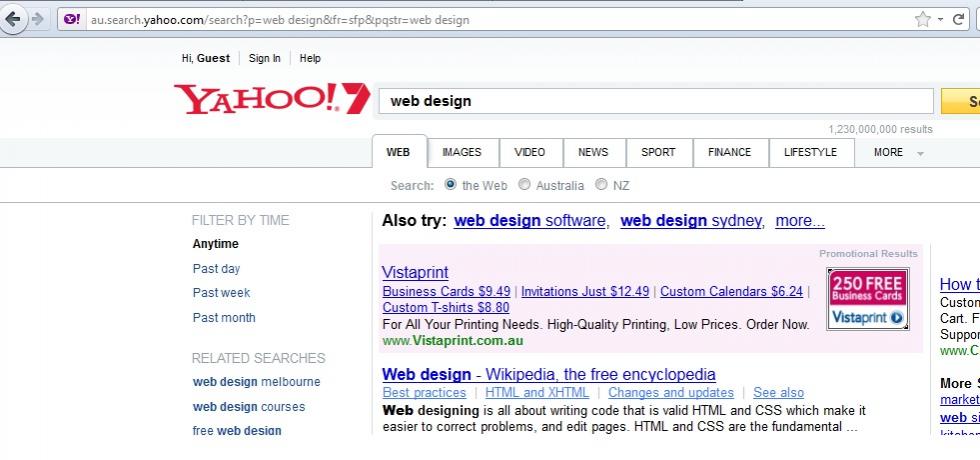The height and width of the screenshot is (460, 980).
Task: Switch to the LIFESTYLE tab
Action: coord(811,152)
